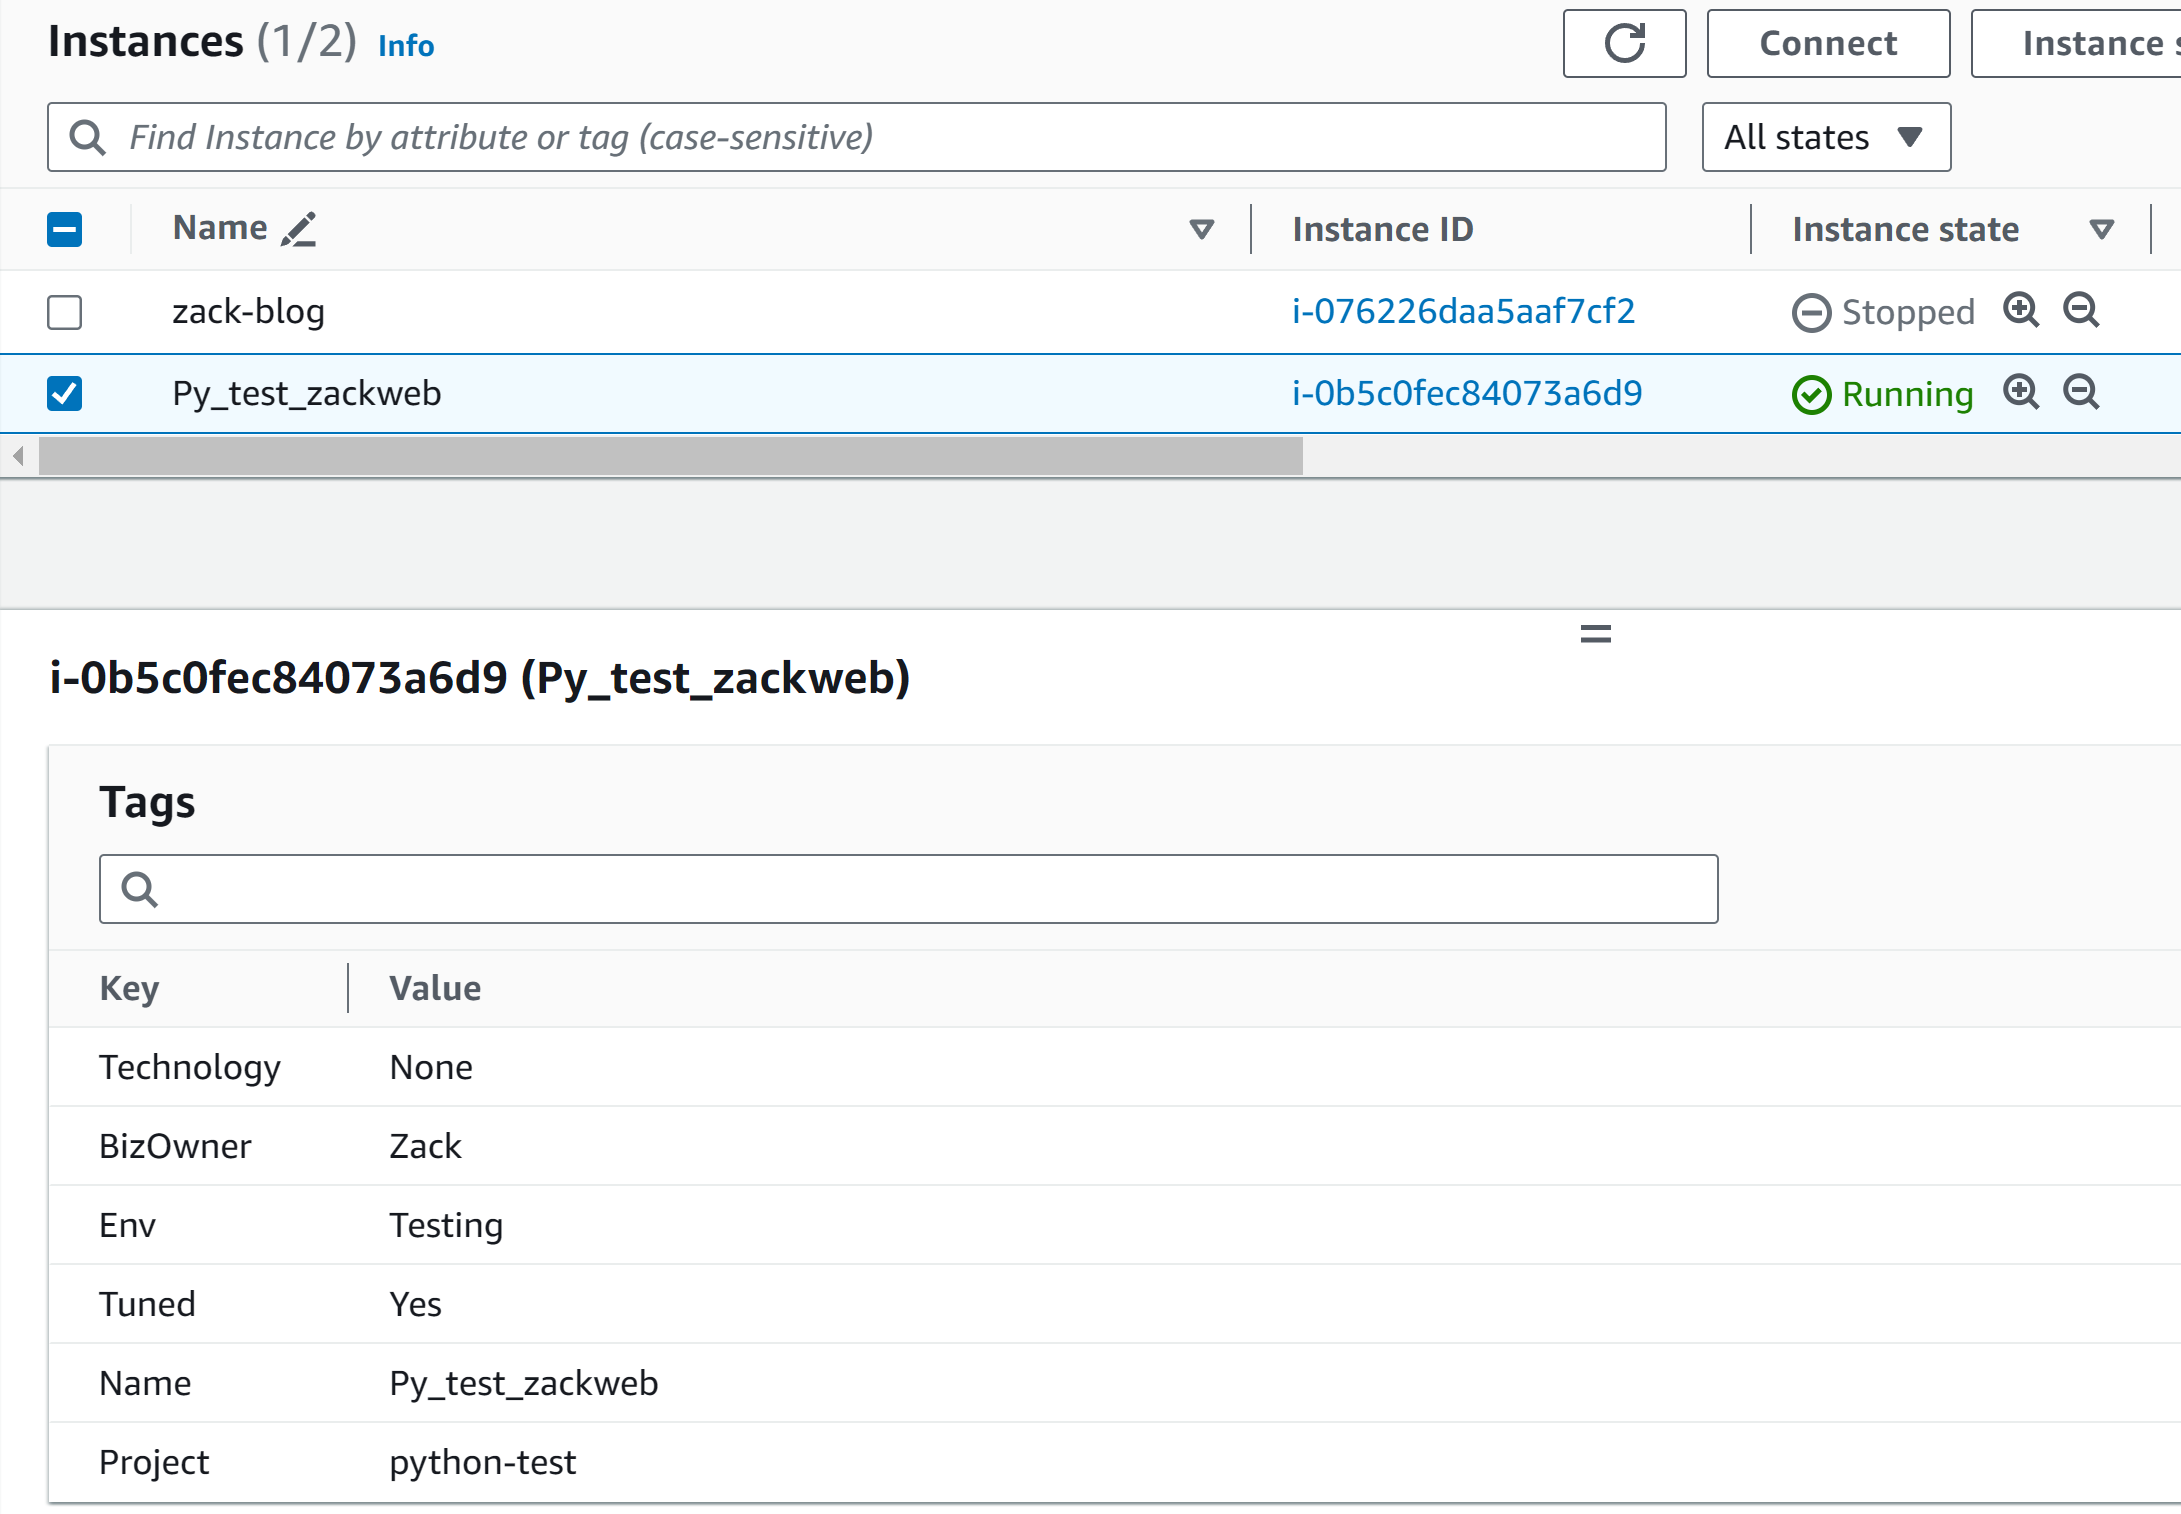Click the search magnifier in instance filter
Image resolution: width=2181 pixels, height=1514 pixels.
point(88,137)
